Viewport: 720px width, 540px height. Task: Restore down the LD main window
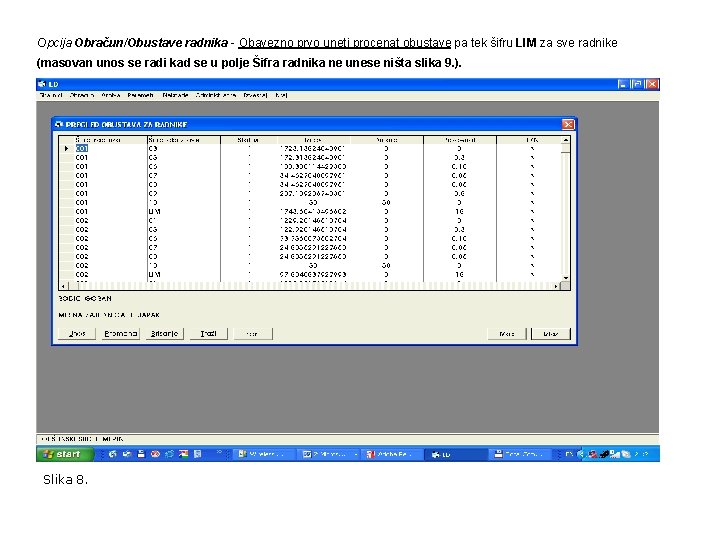click(637, 84)
